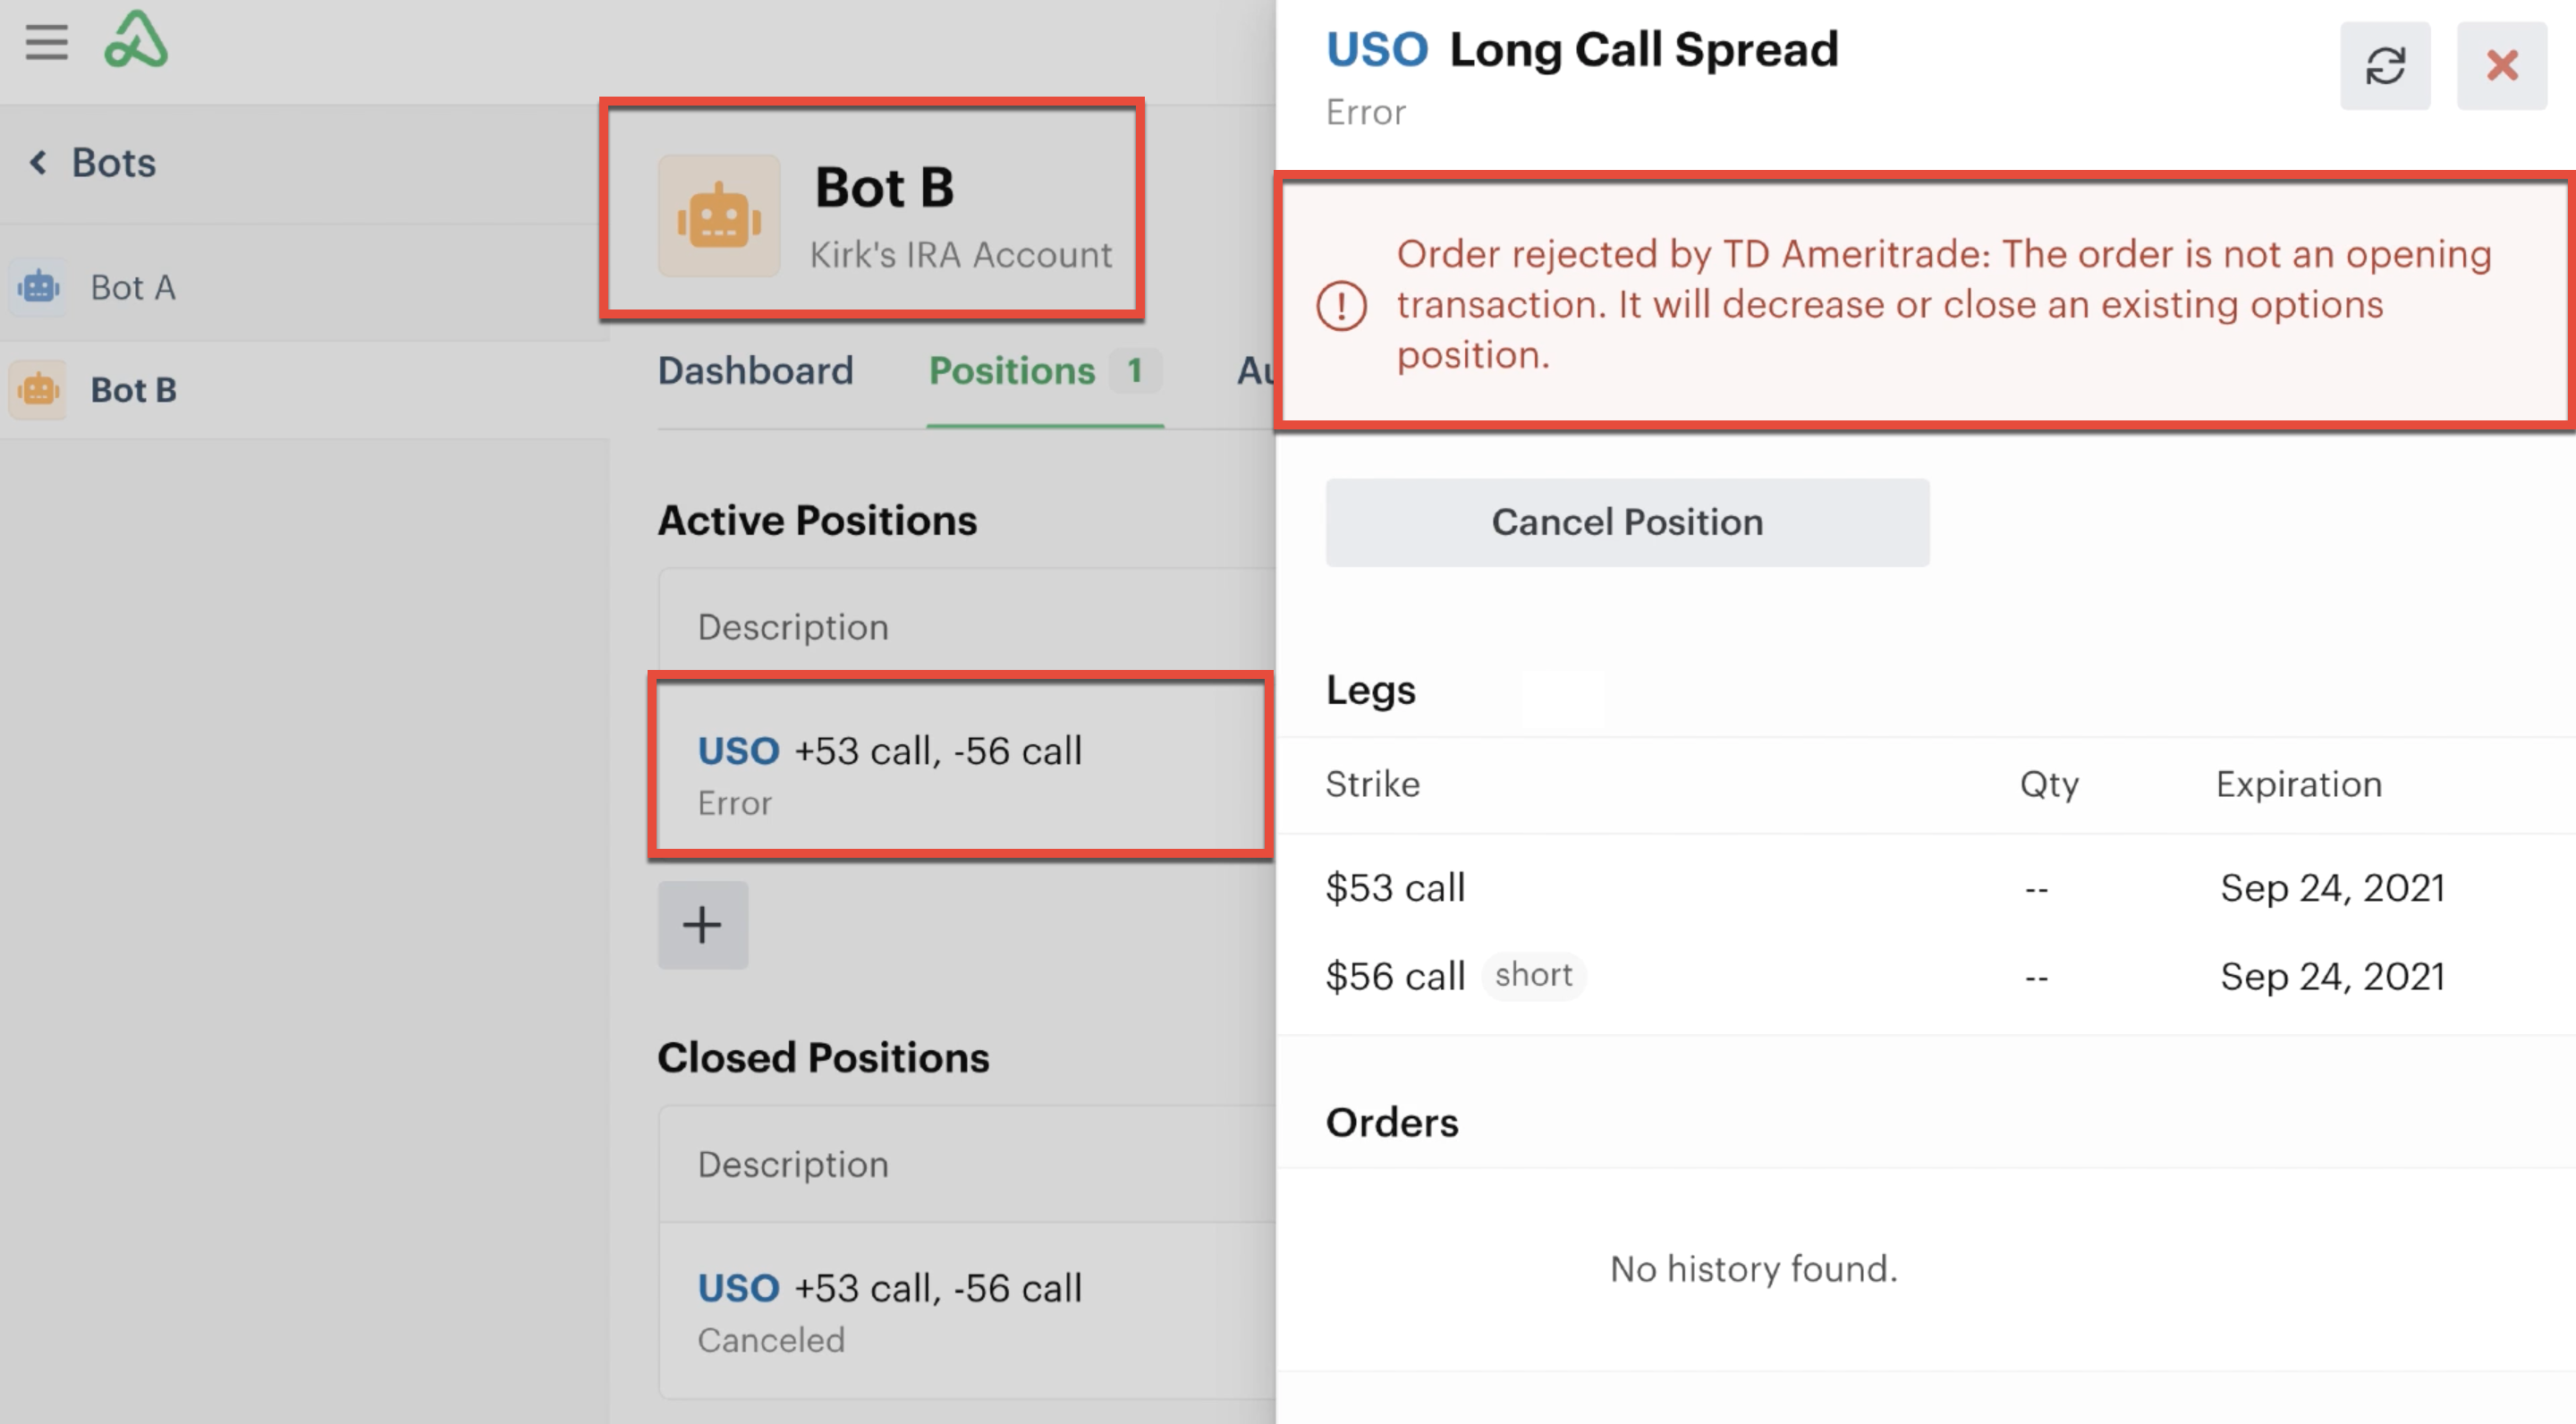Click the green Option Alpha logo
This screenshot has height=1424, width=2576.
point(136,40)
